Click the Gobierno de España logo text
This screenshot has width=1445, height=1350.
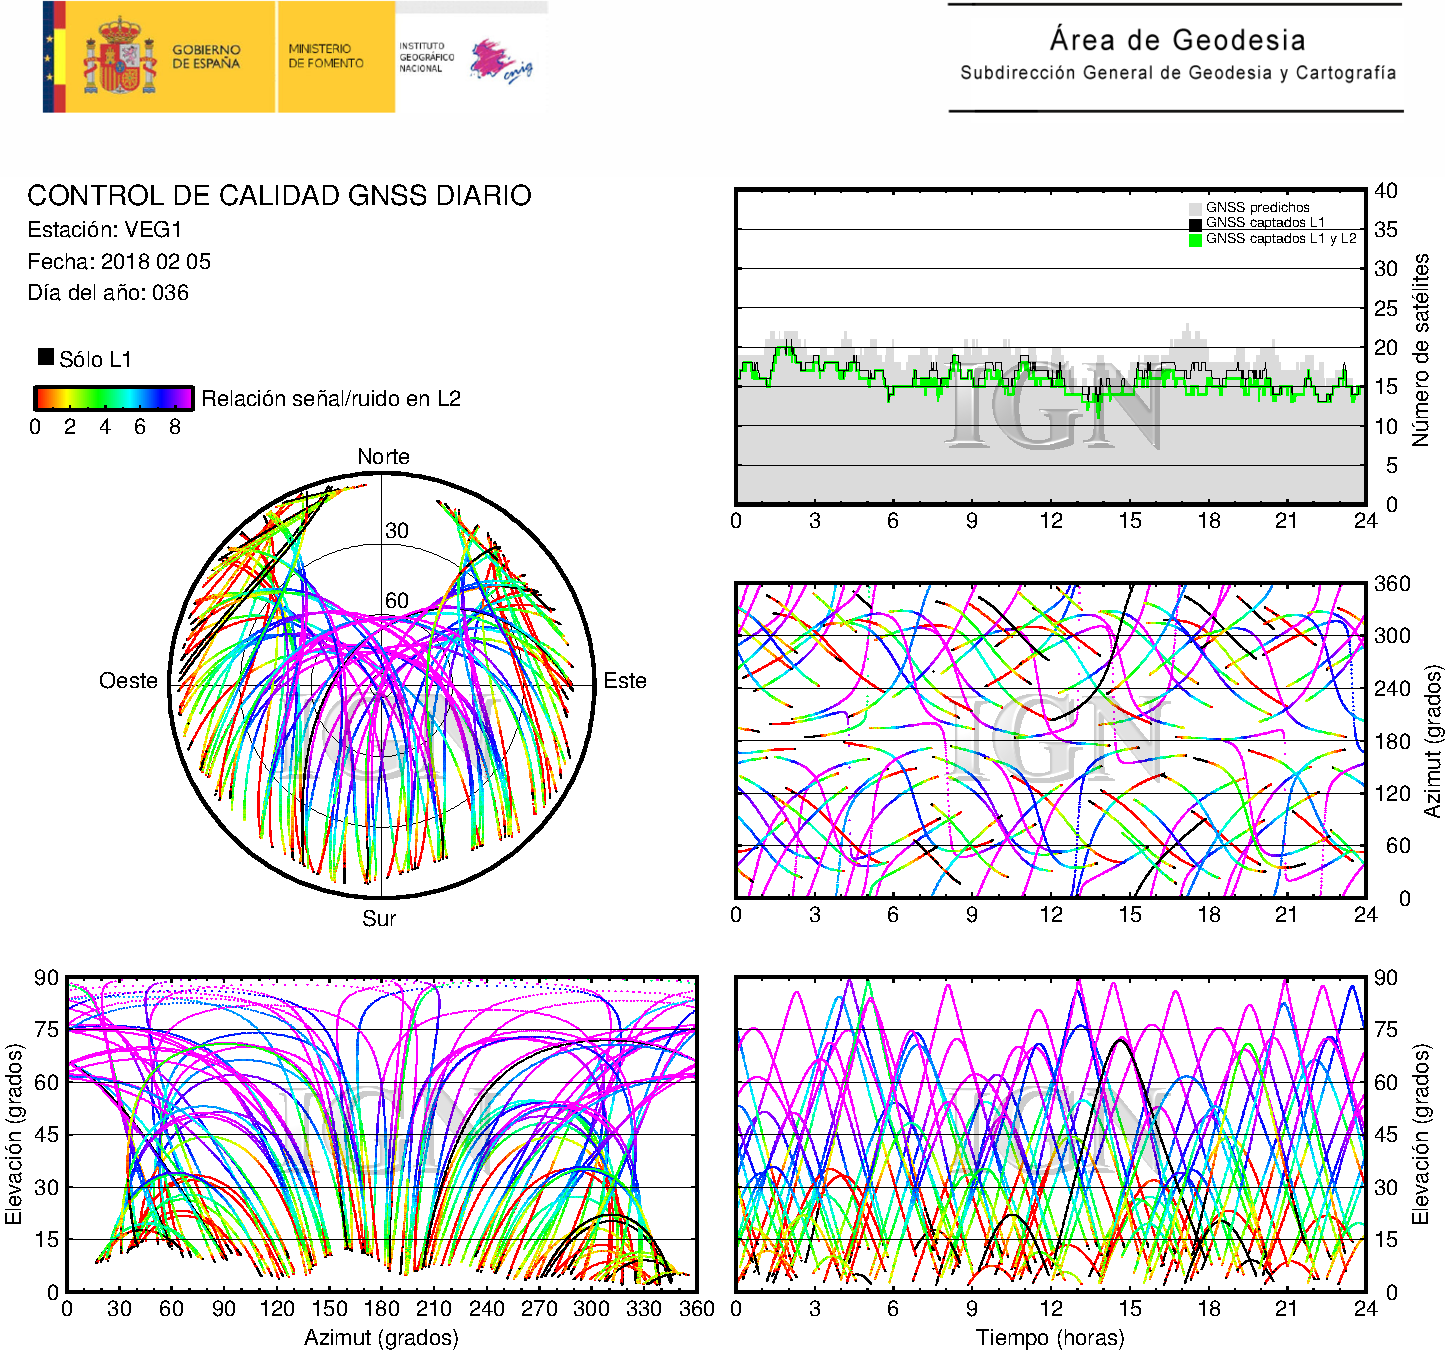pyautogui.click(x=206, y=57)
